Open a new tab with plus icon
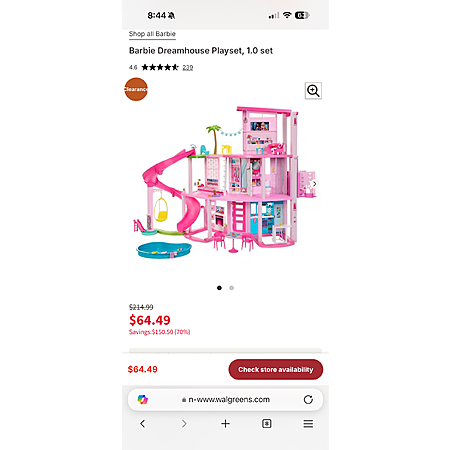Viewport: 450px width, 450px height. pos(225,424)
